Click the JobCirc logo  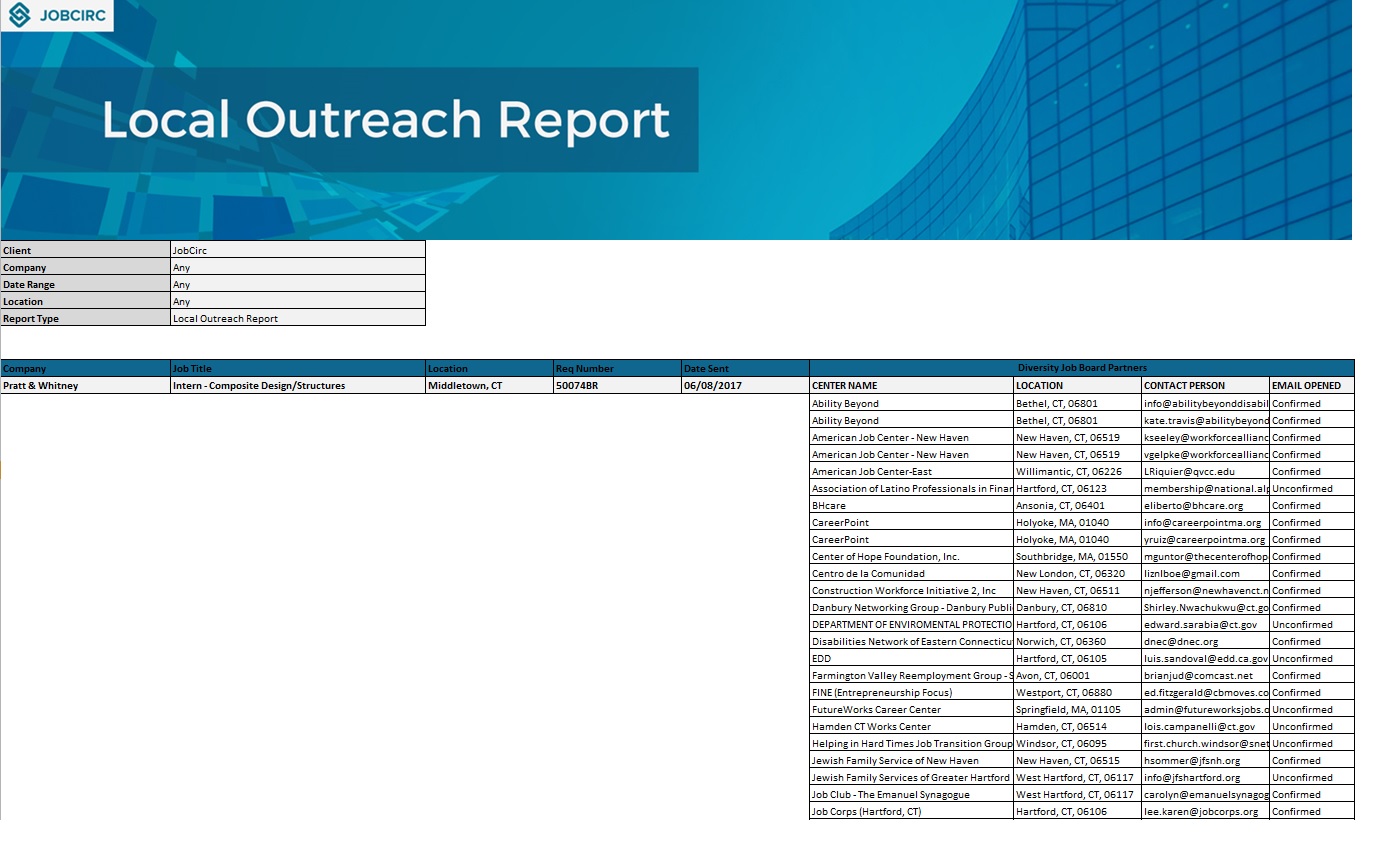click(x=57, y=15)
